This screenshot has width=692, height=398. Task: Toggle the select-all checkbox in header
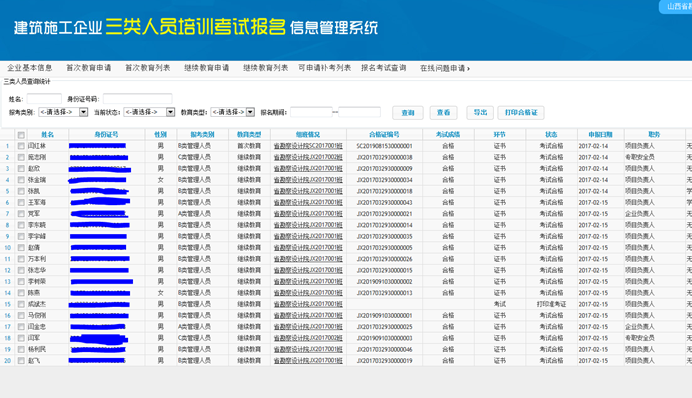click(21, 135)
